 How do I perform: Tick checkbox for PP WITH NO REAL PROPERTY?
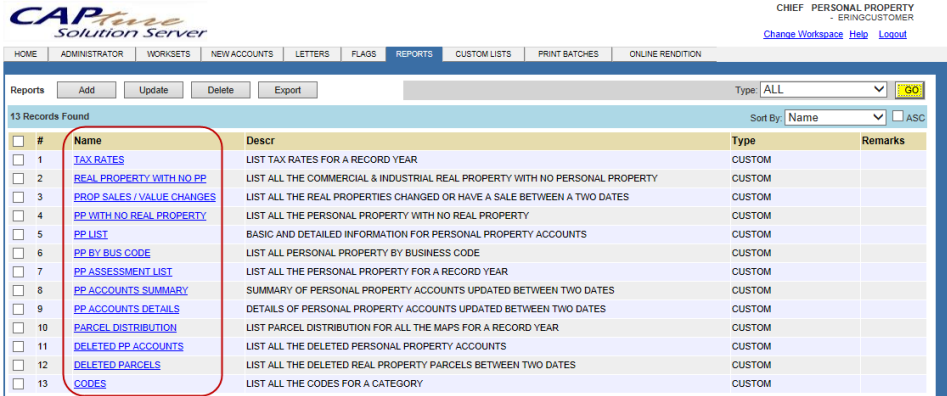pyautogui.click(x=19, y=216)
